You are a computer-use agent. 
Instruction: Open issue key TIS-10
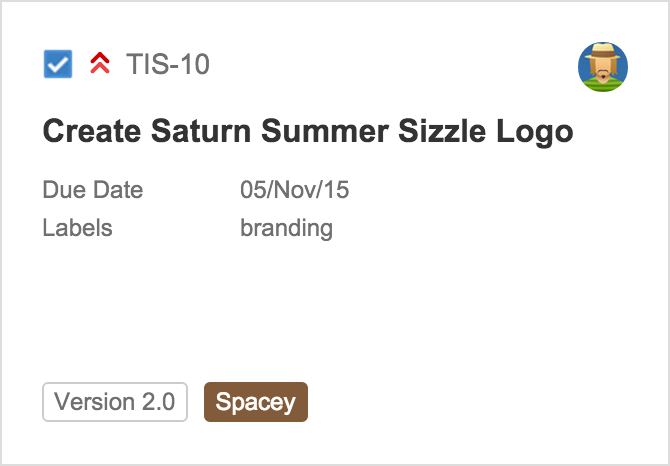[168, 64]
